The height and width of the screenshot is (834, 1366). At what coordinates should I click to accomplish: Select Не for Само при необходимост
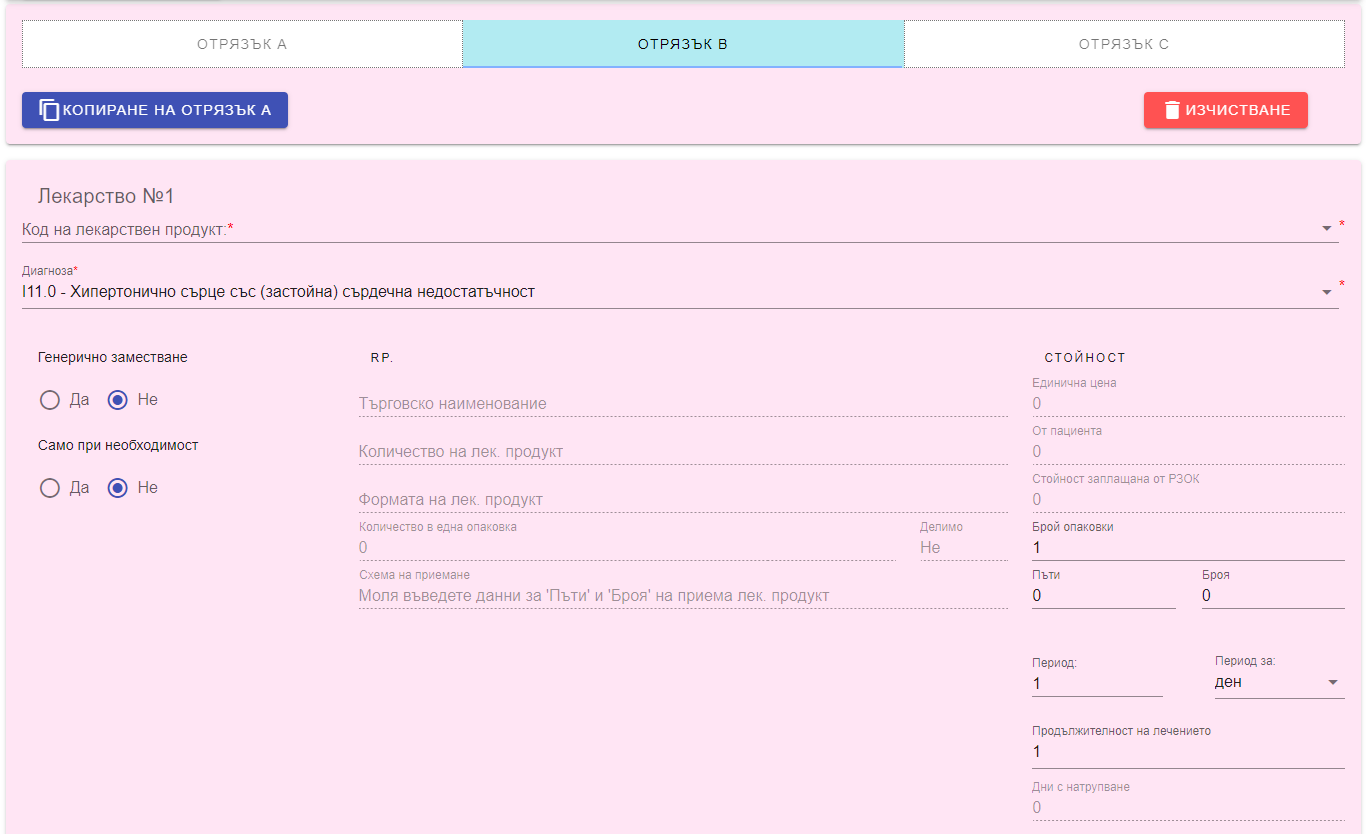(x=118, y=488)
